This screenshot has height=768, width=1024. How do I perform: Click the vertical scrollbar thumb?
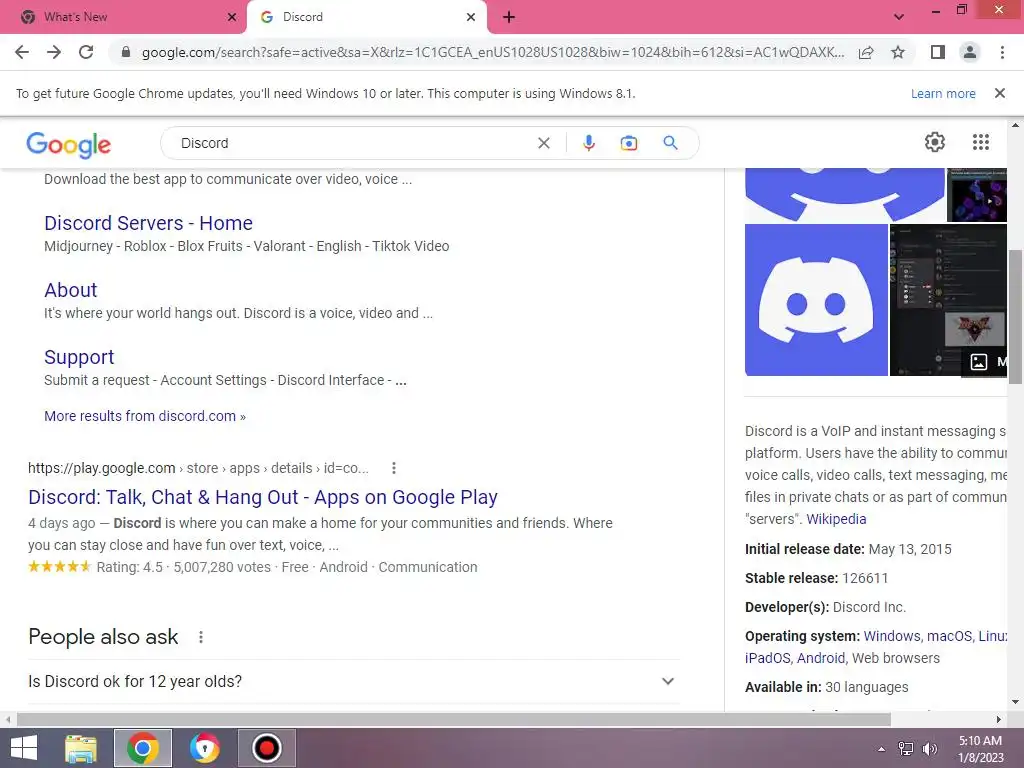pyautogui.click(x=1015, y=317)
